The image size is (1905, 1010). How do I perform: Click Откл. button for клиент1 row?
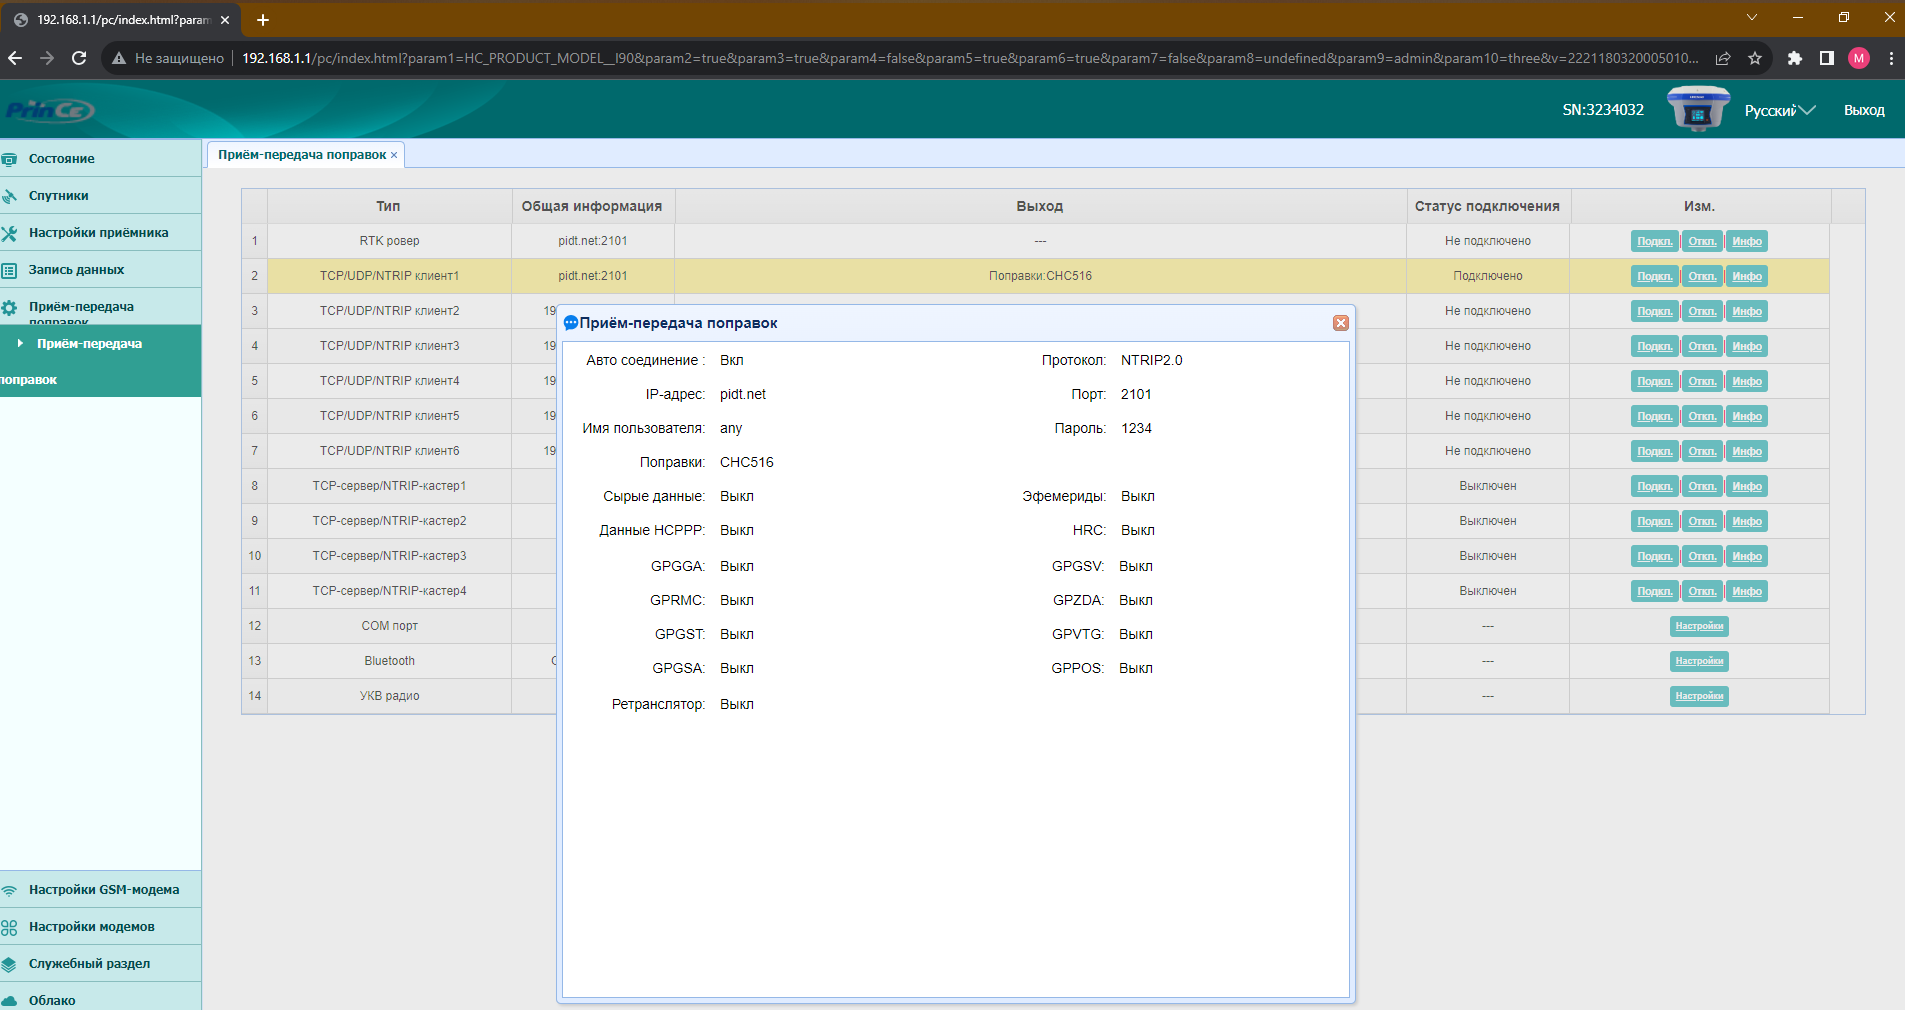(1702, 276)
